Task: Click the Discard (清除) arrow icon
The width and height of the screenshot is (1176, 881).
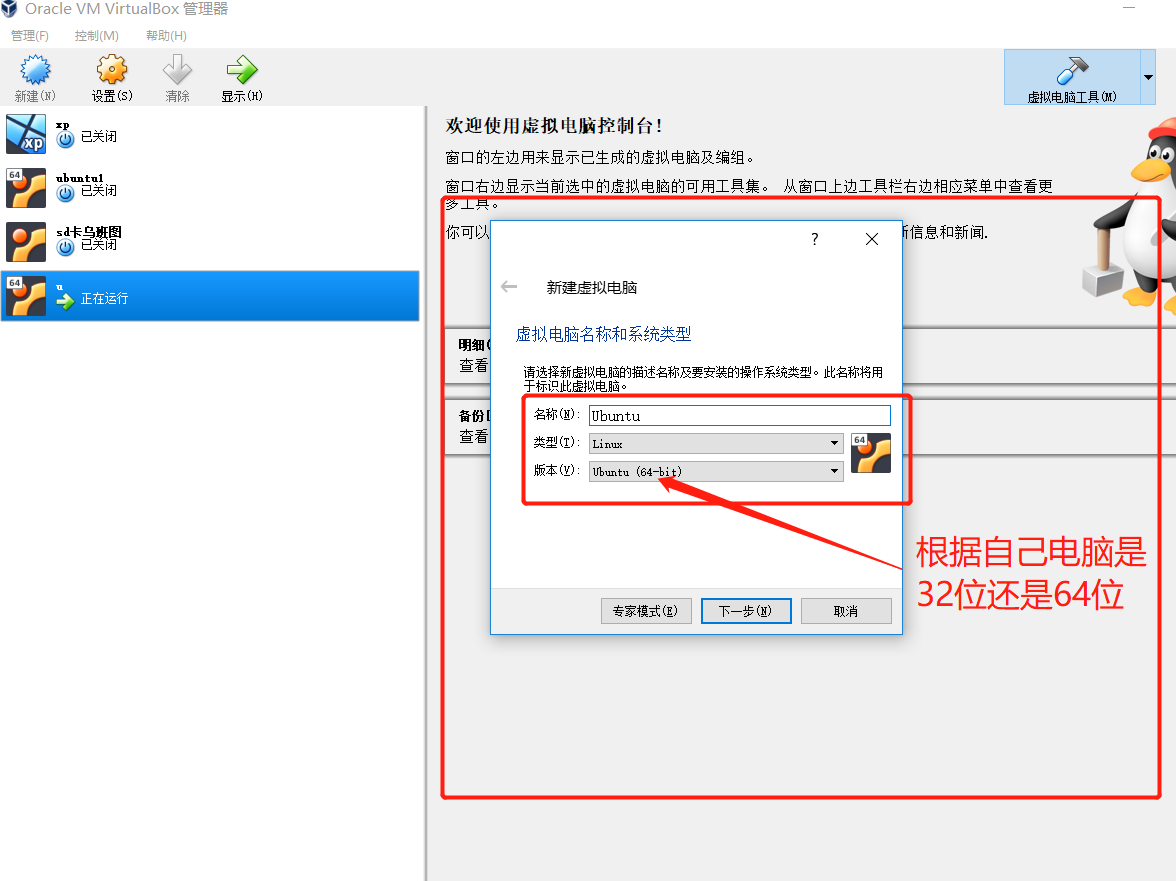Action: click(178, 70)
